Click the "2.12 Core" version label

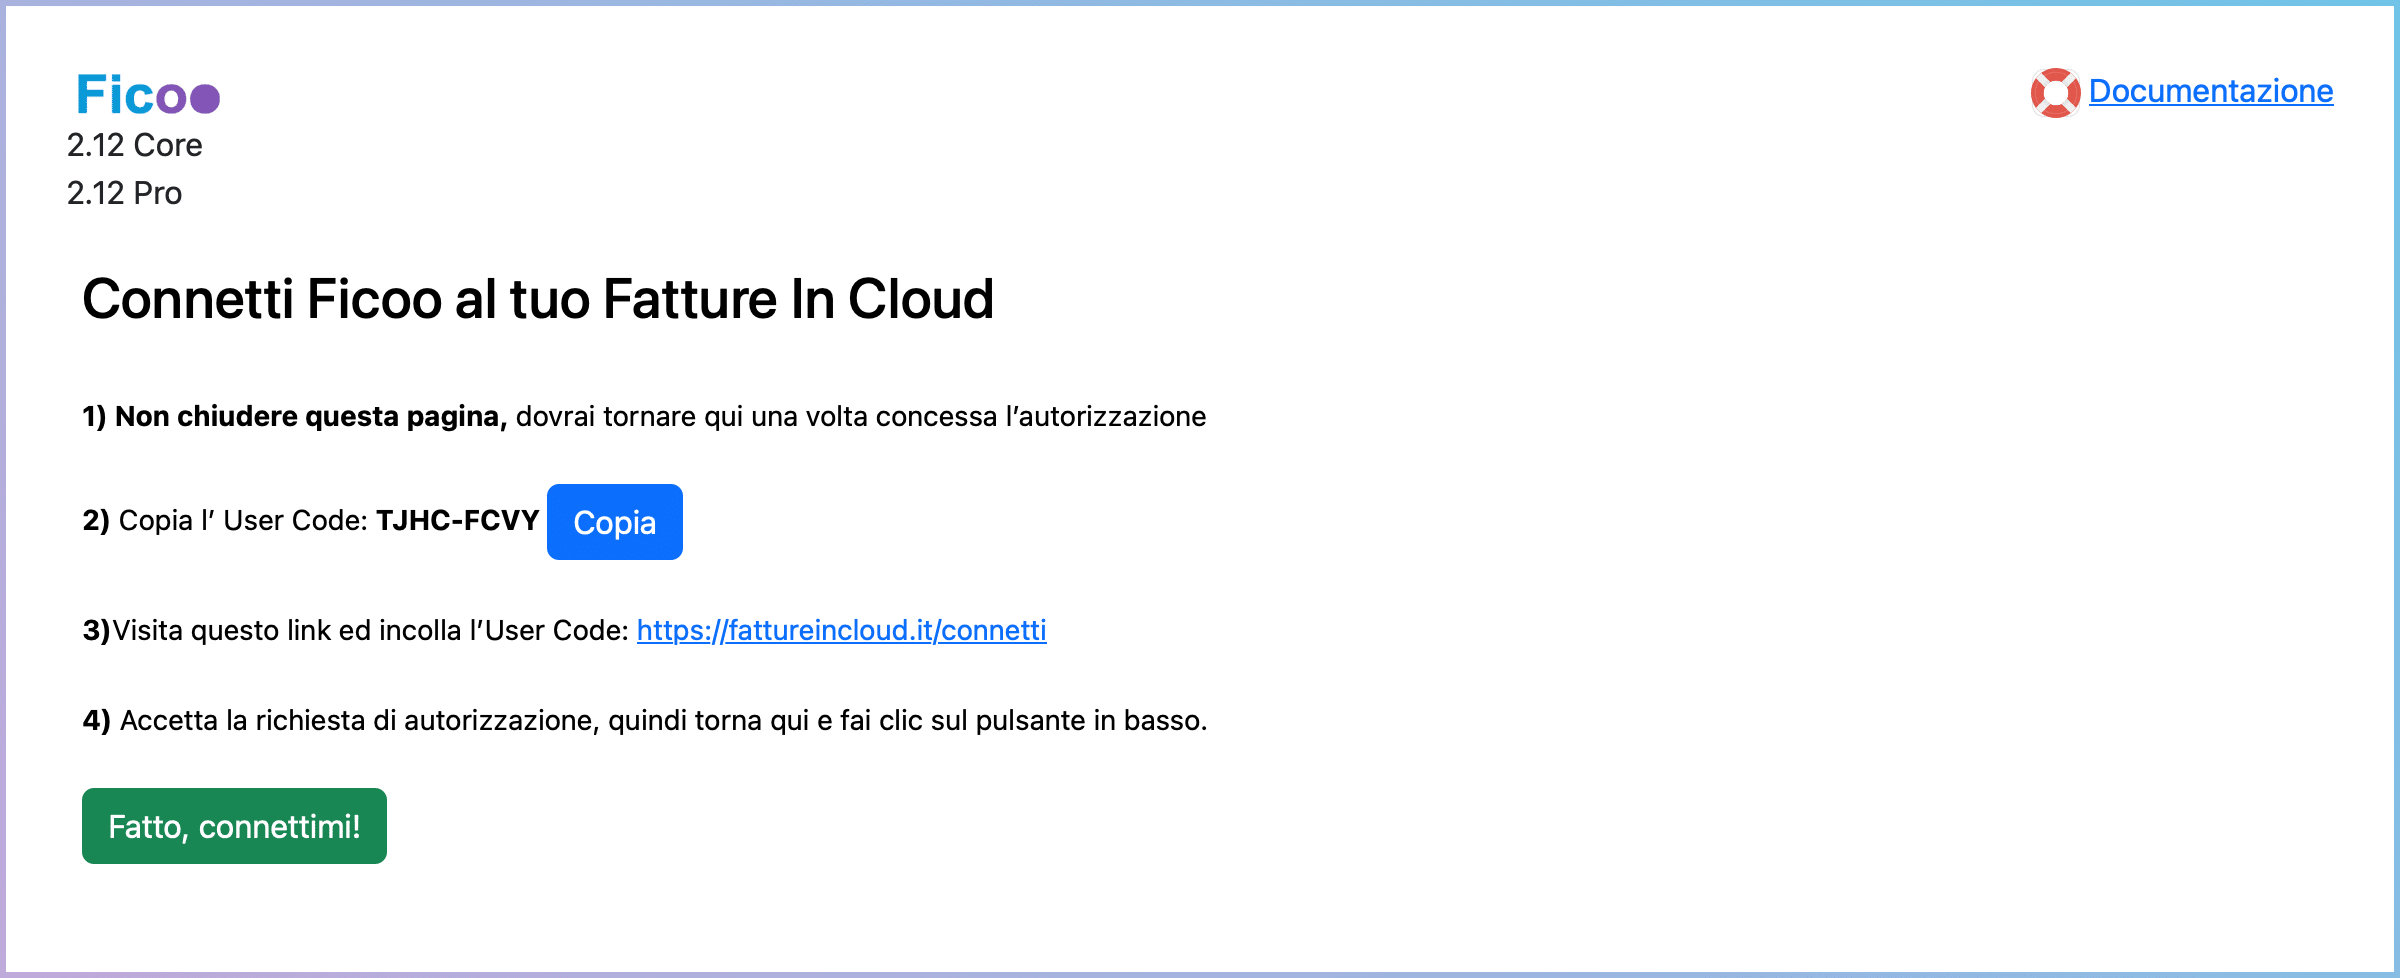[134, 145]
